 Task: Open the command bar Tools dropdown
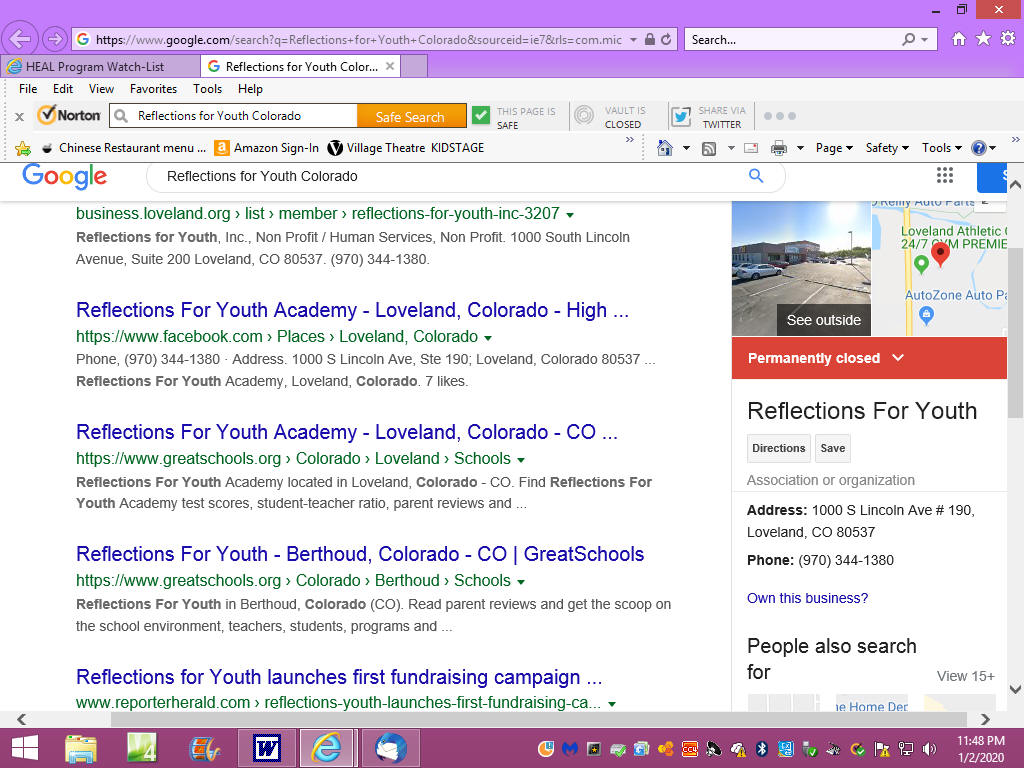point(942,148)
